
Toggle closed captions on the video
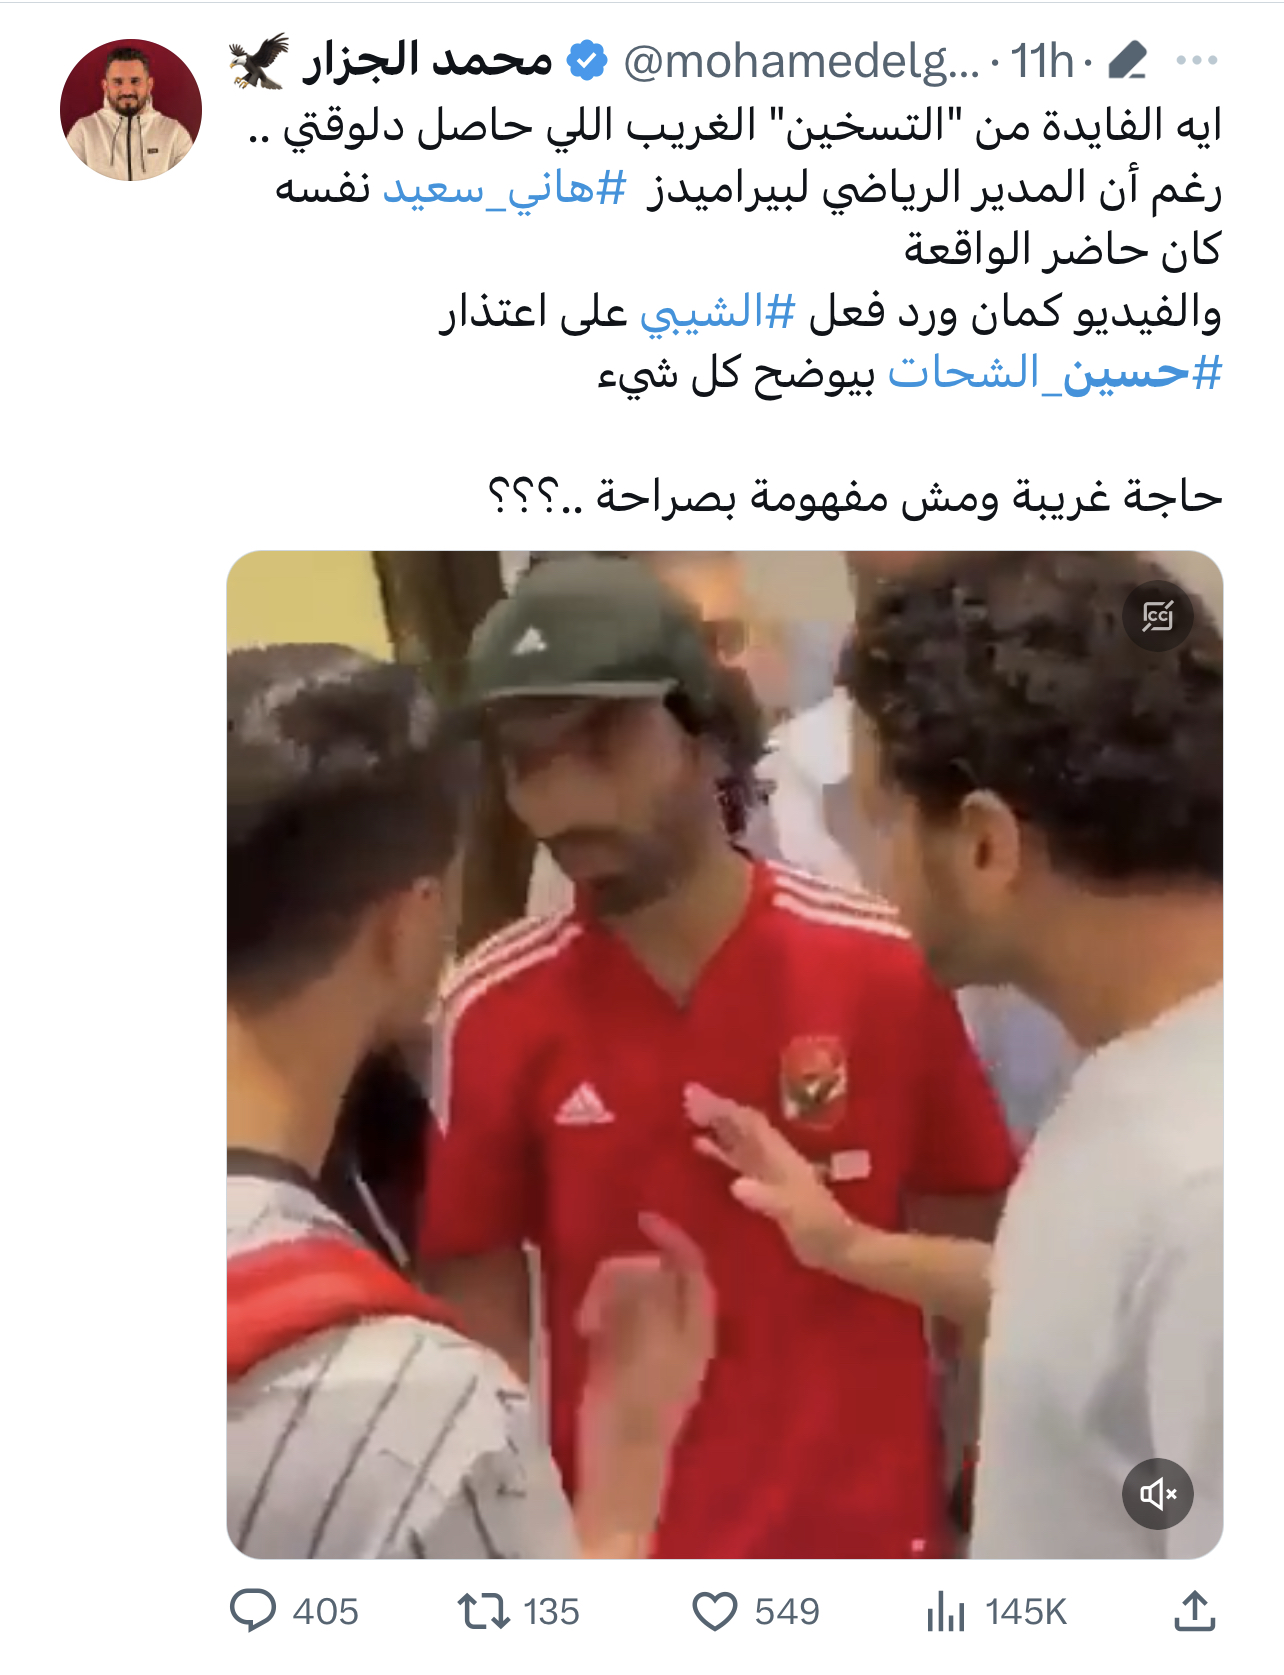(1158, 617)
